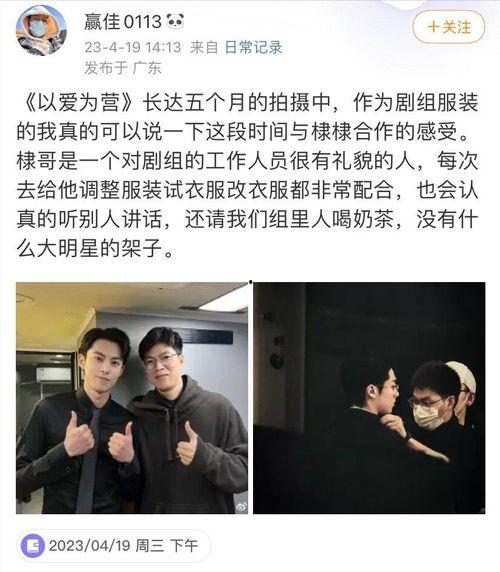Follow the user with the 关注 button
Viewport: 500px width, 572px height.
point(449,27)
